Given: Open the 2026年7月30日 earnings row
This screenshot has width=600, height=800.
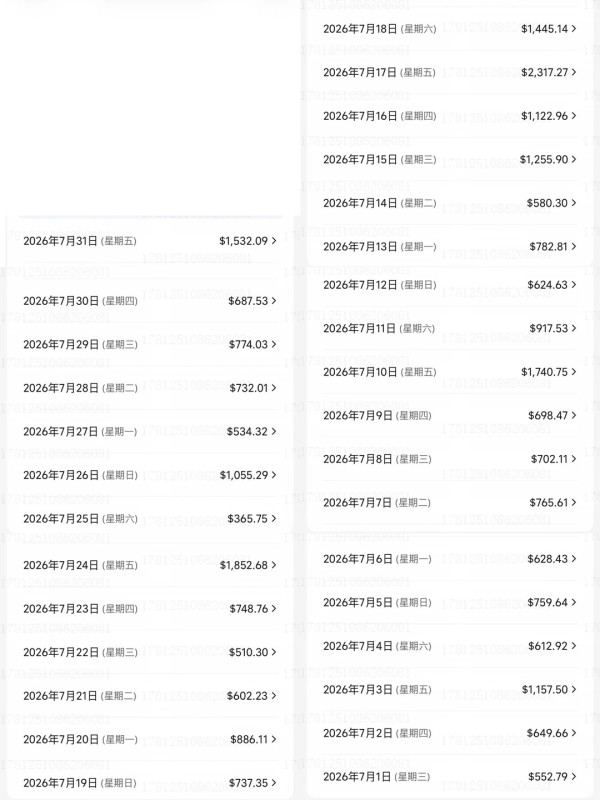Looking at the screenshot, I should pos(150,301).
